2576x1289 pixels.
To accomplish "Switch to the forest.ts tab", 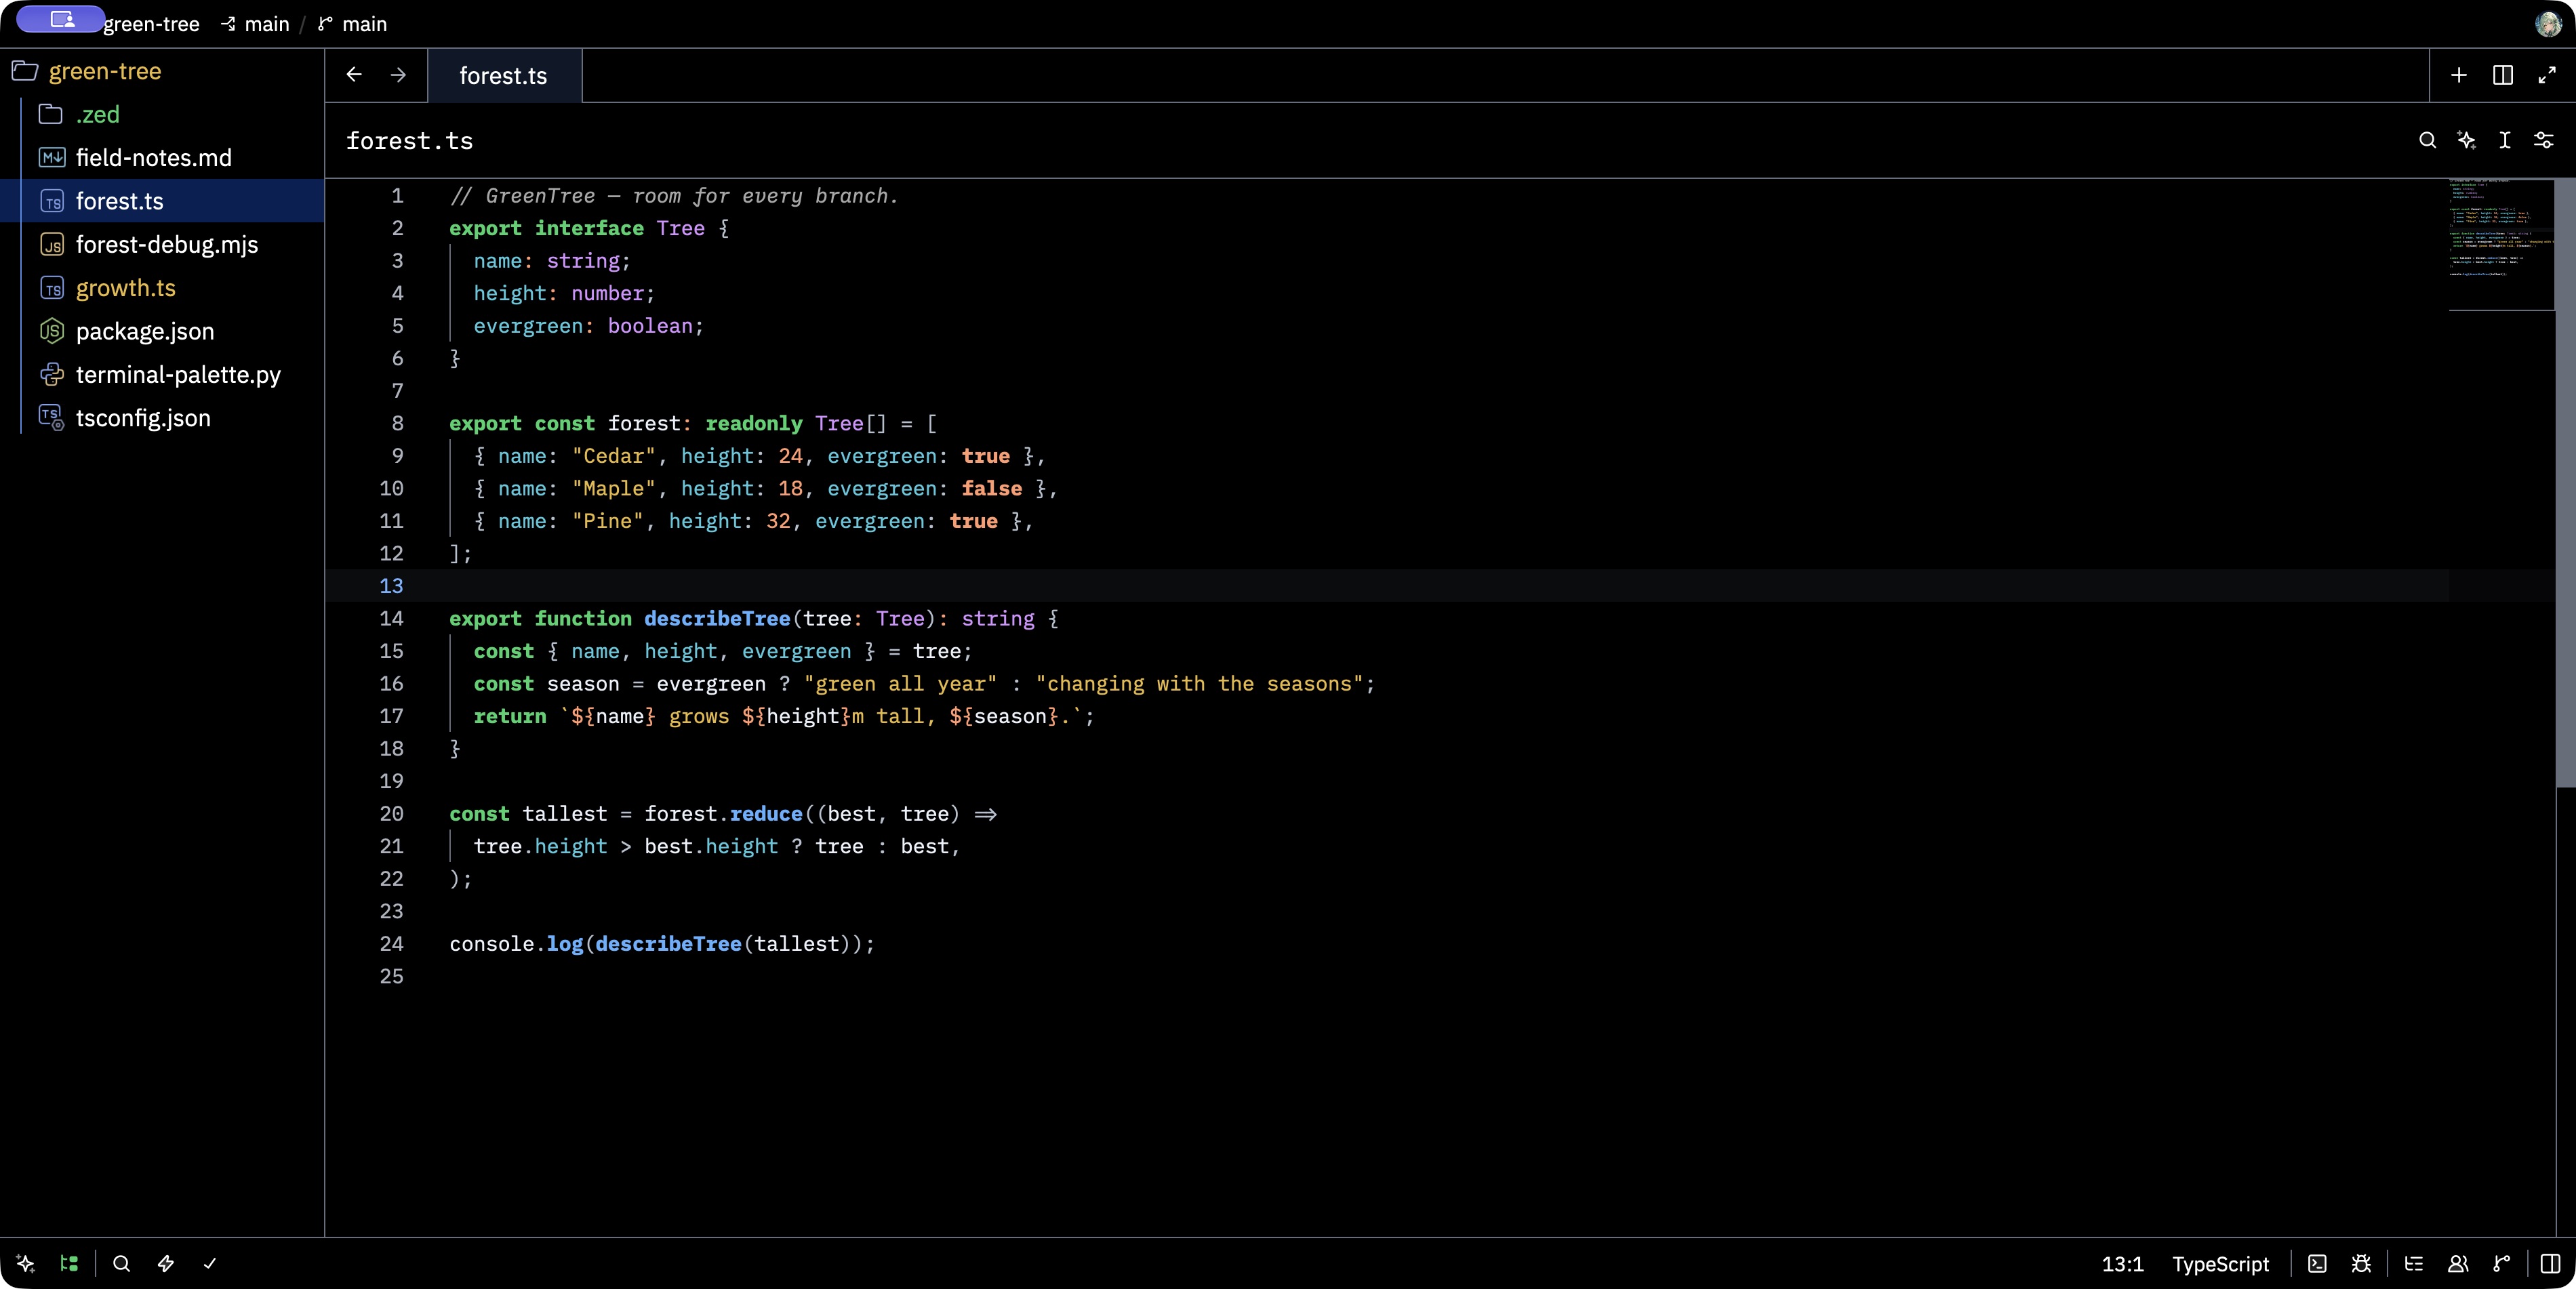I will click(x=504, y=76).
